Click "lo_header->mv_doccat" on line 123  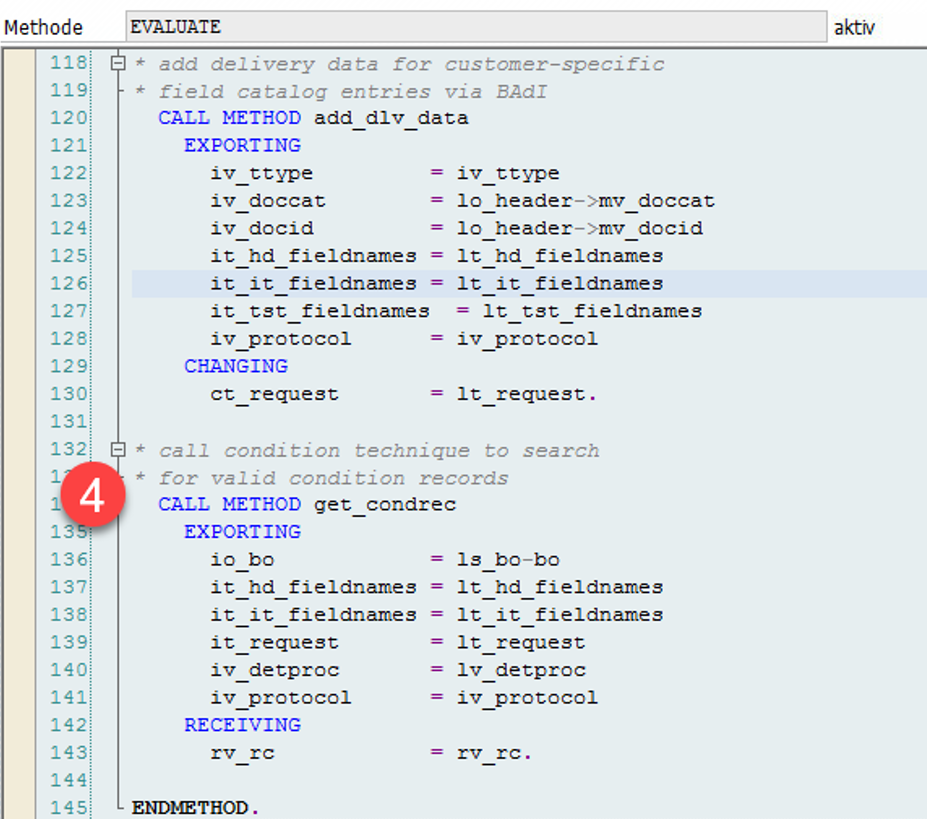[585, 201]
